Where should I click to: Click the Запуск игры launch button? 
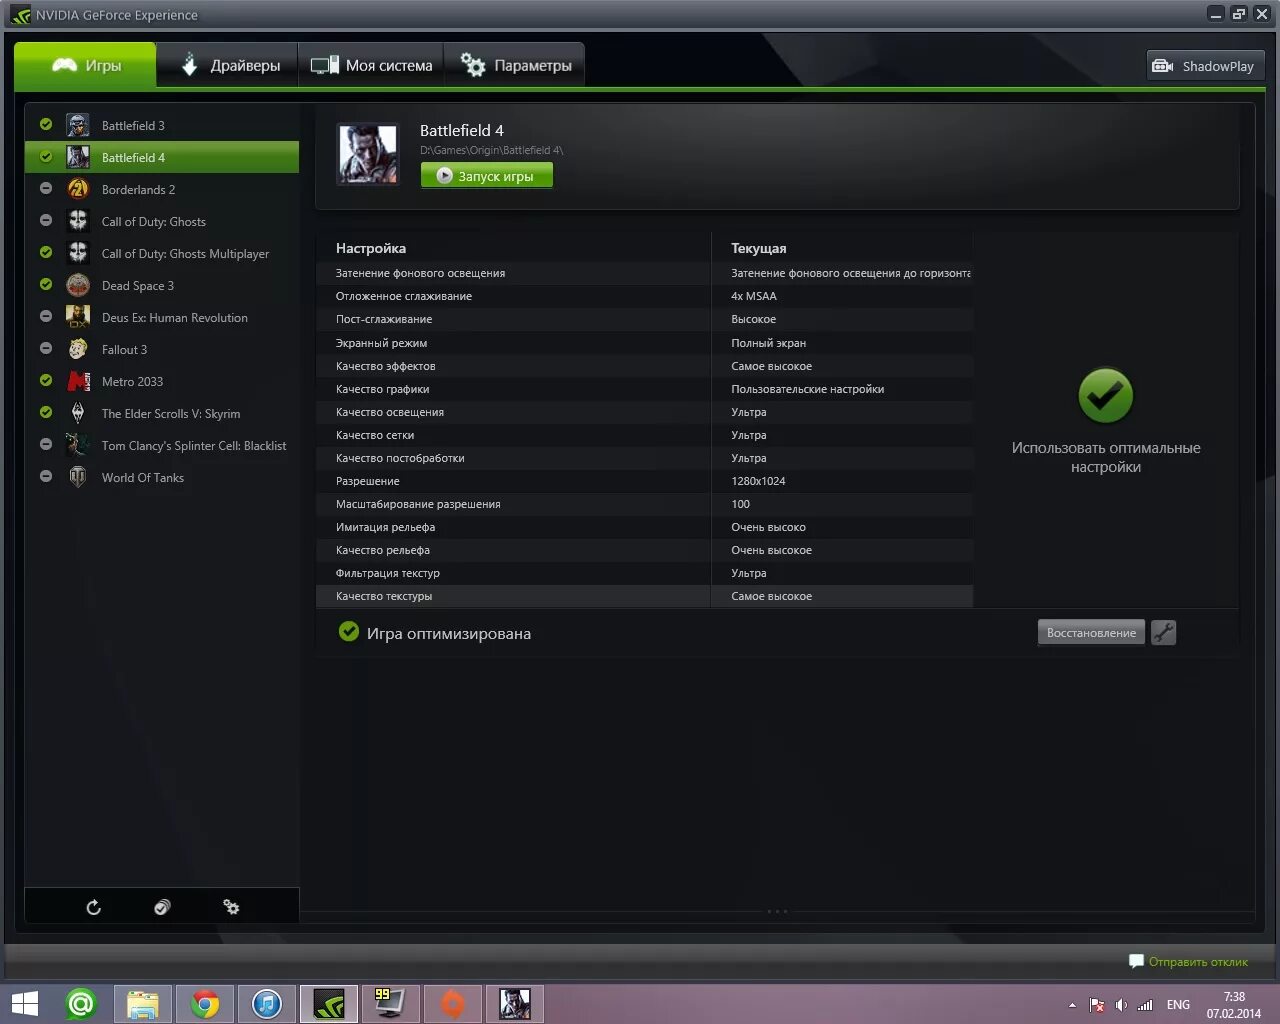point(487,176)
